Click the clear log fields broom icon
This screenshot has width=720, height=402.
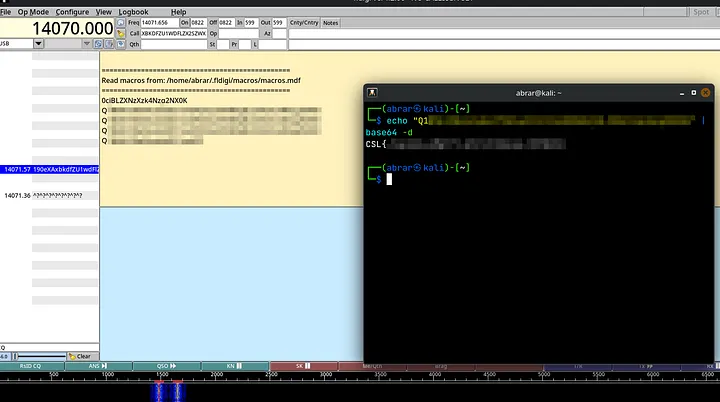[120, 34]
